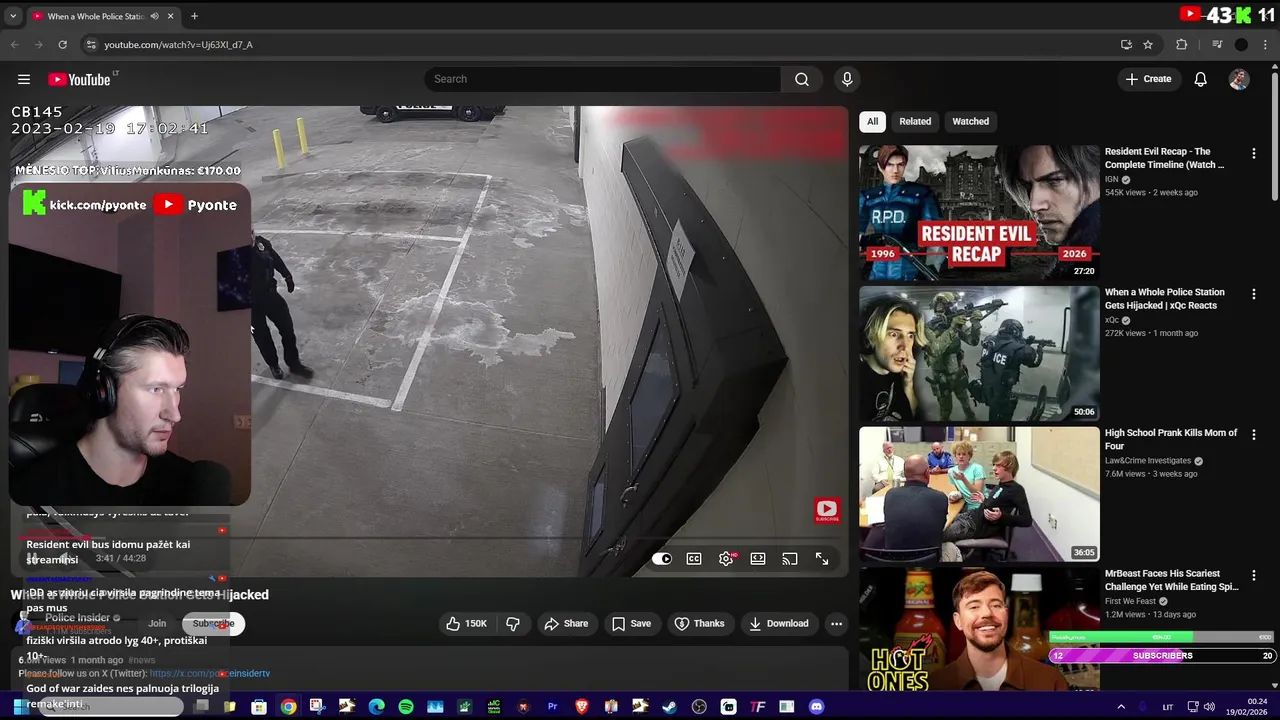Subscribe to the Police Insider channel

(213, 623)
